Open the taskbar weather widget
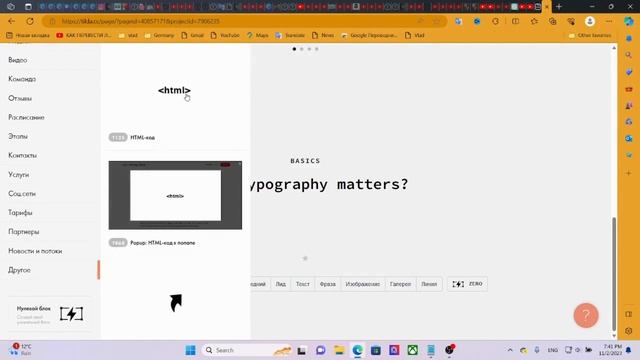Screen dimensions: 640x360 (x=21, y=349)
